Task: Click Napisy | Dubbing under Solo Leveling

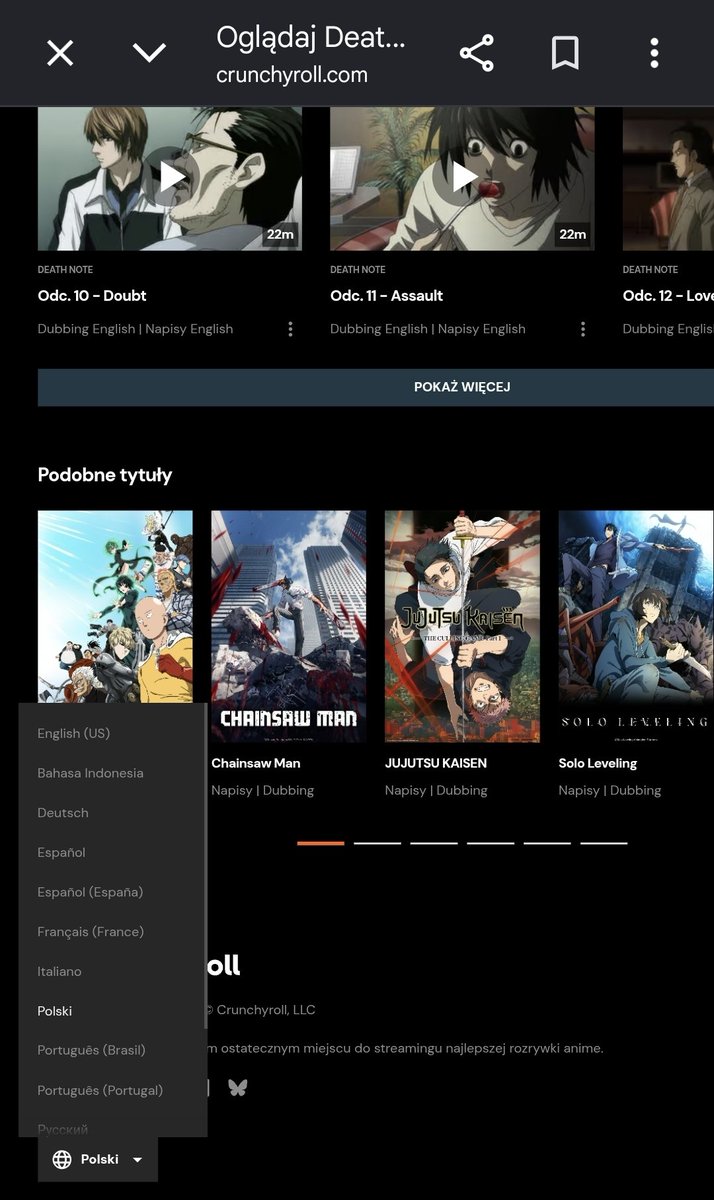Action: [610, 790]
